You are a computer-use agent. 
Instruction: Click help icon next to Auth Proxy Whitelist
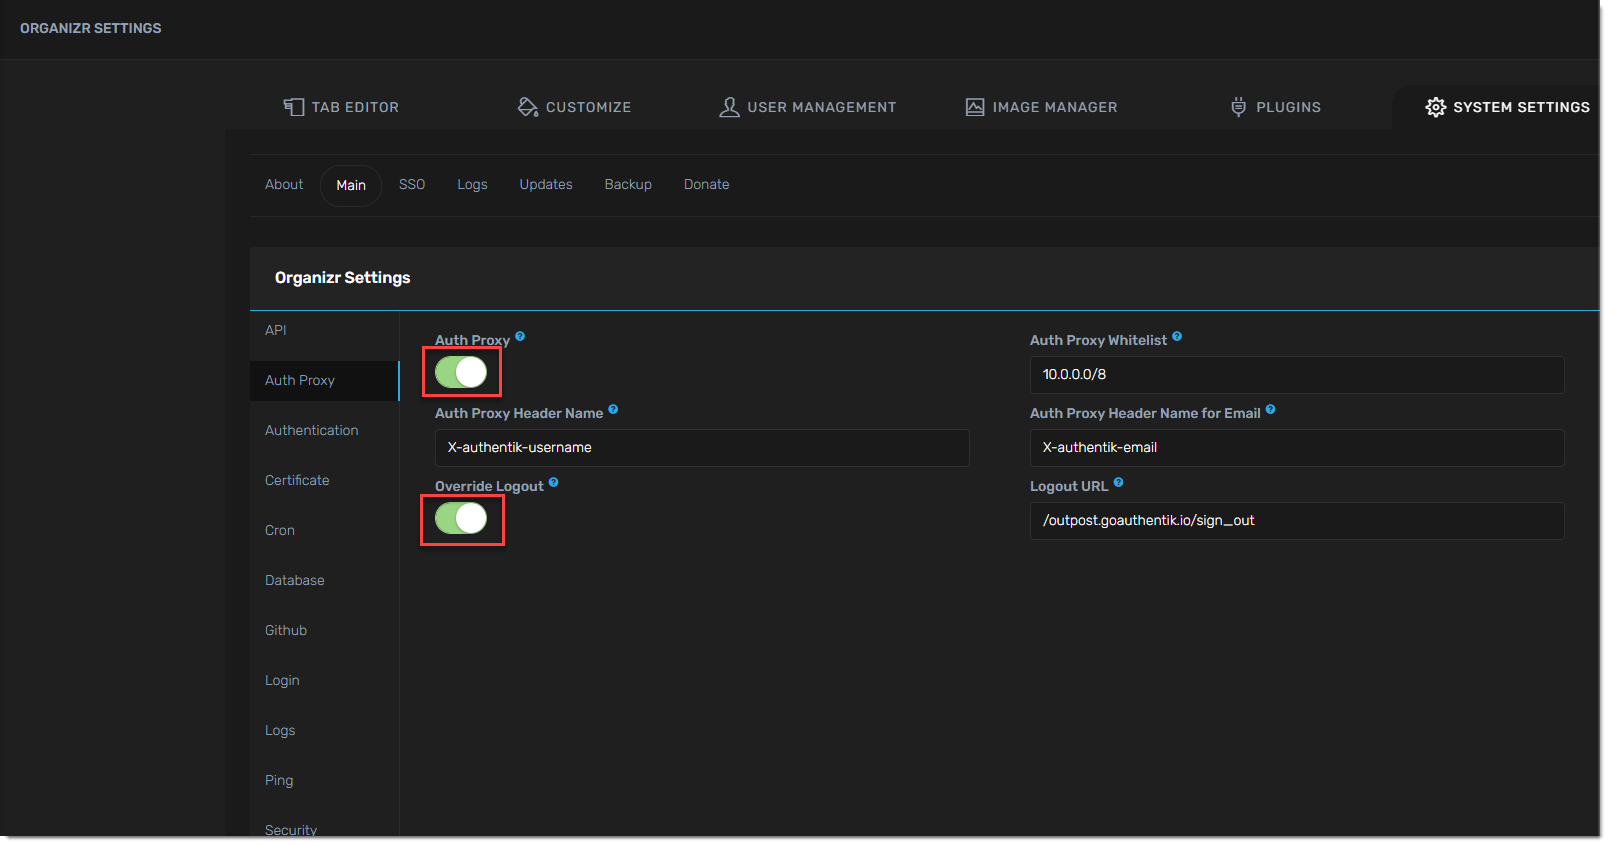pyautogui.click(x=1177, y=337)
